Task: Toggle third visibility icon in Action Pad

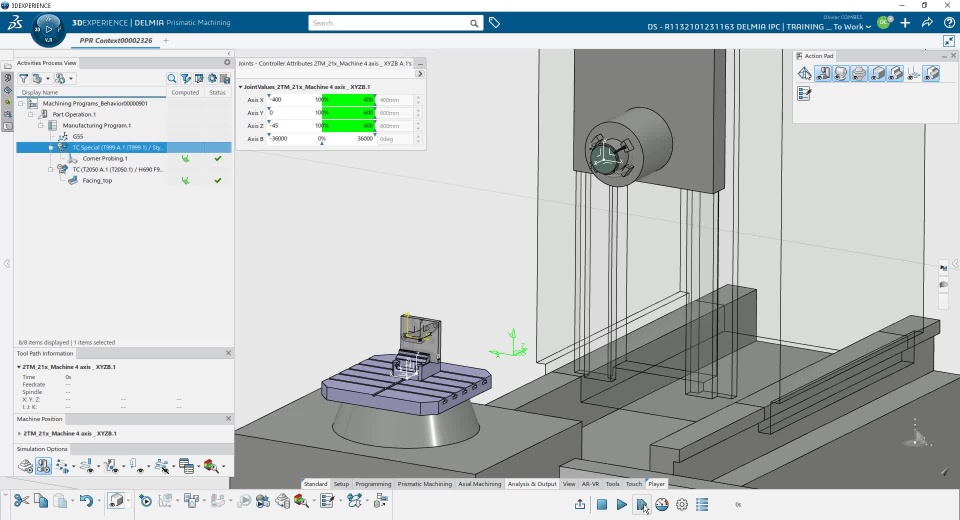Action: point(859,73)
